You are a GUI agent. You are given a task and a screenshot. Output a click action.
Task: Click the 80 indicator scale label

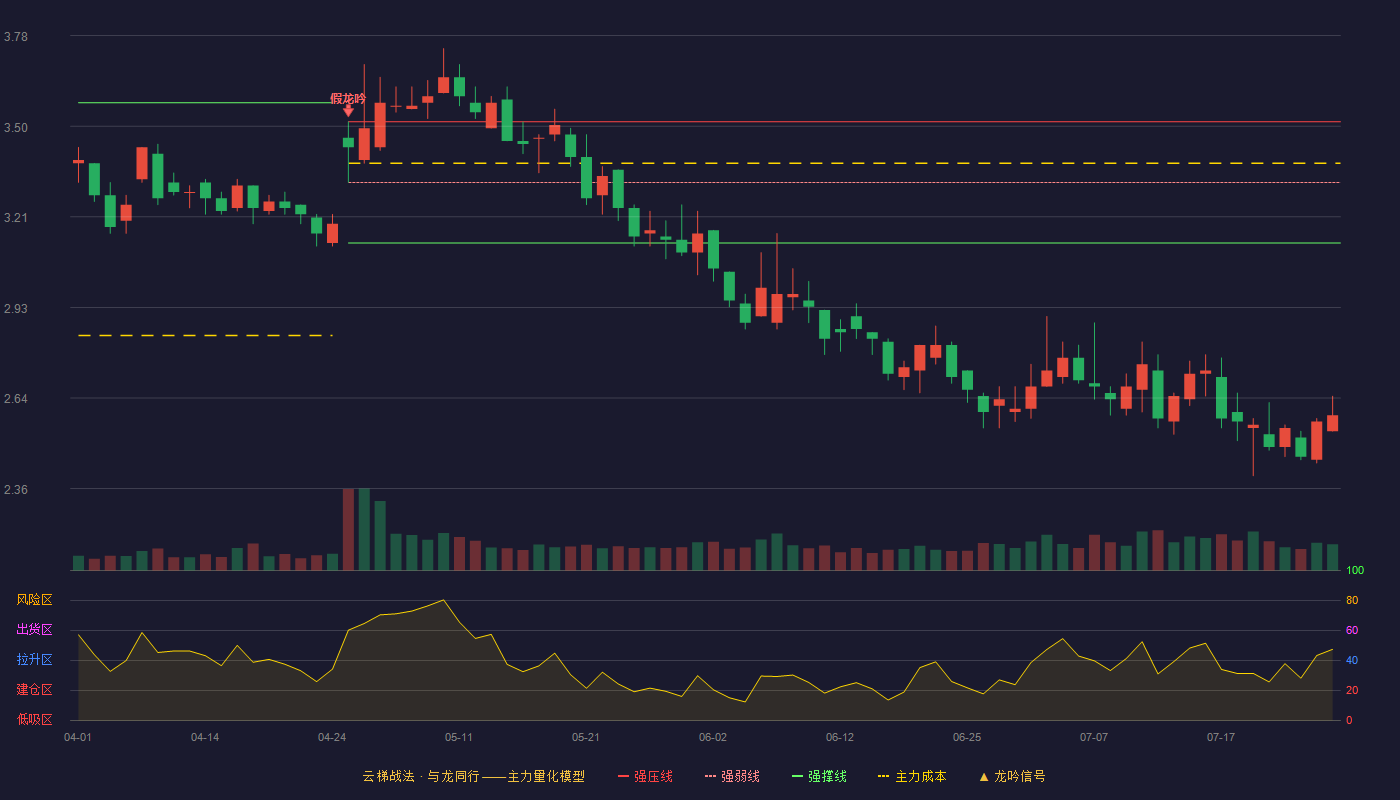[1352, 600]
